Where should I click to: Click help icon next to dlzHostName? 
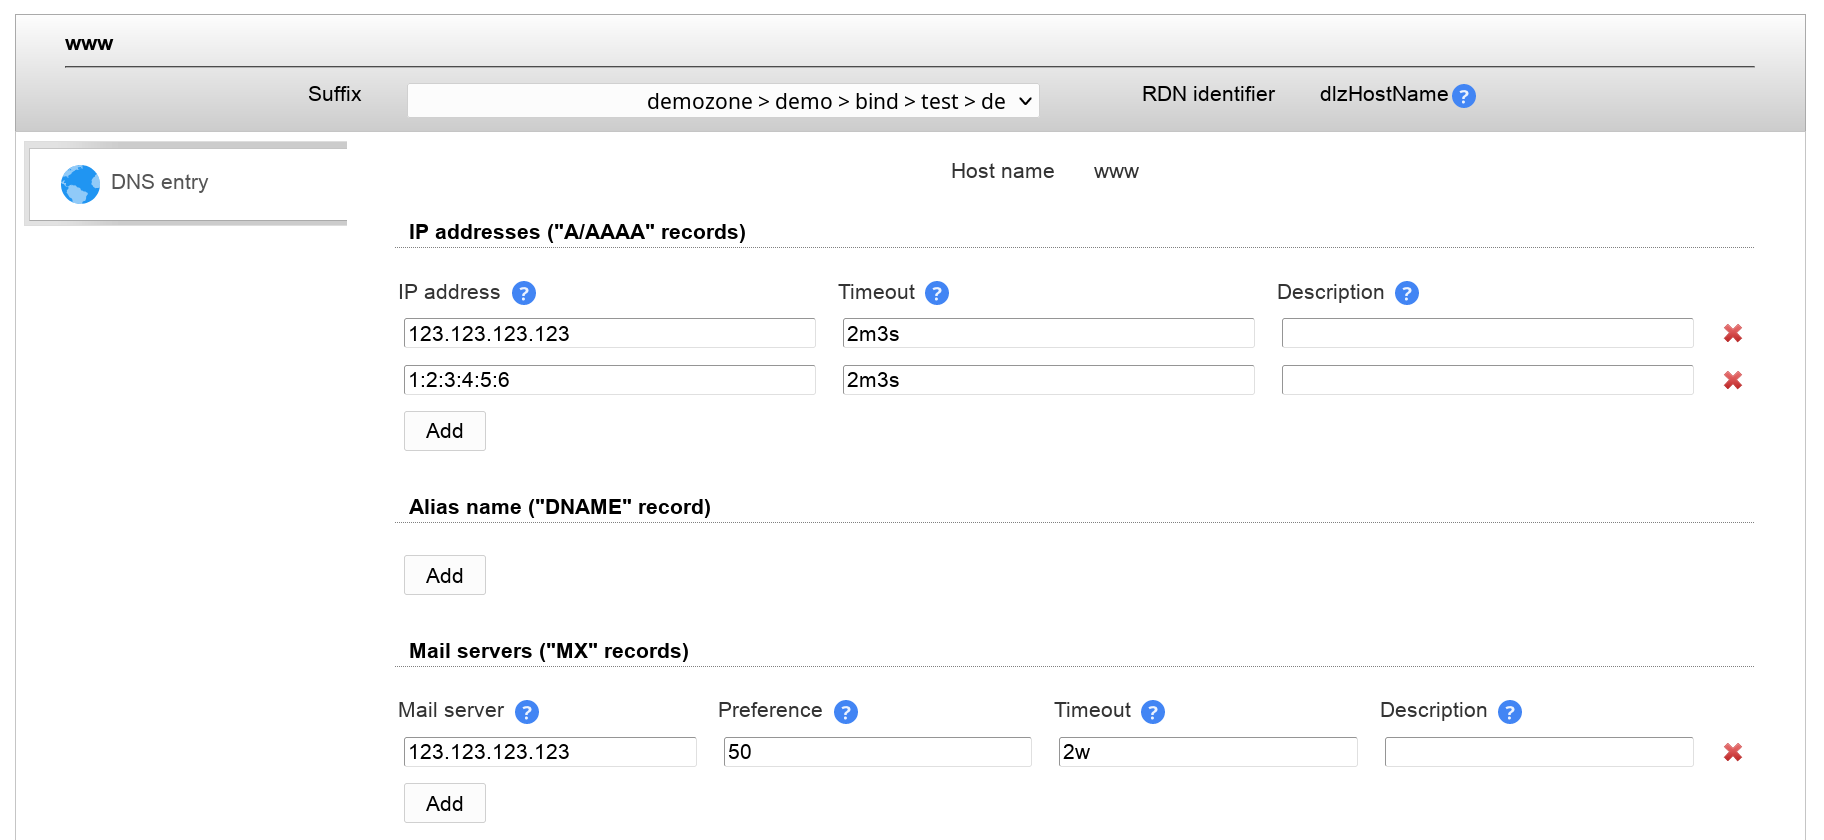click(1463, 96)
